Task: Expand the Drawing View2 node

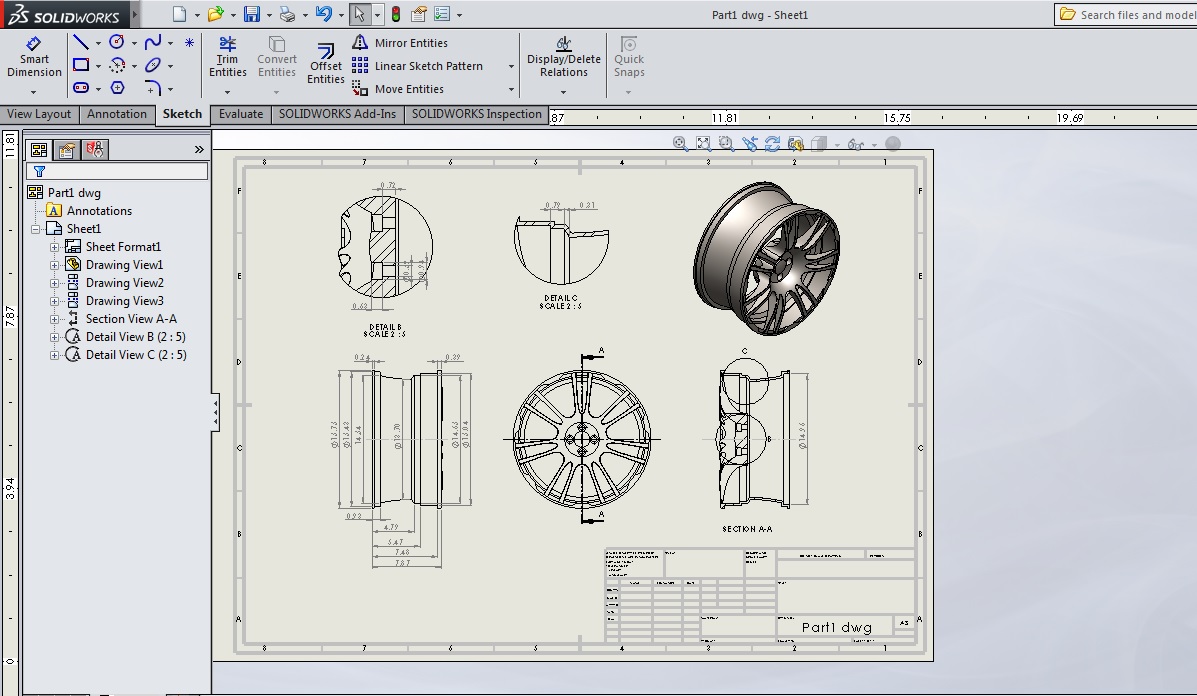Action: pyautogui.click(x=54, y=283)
